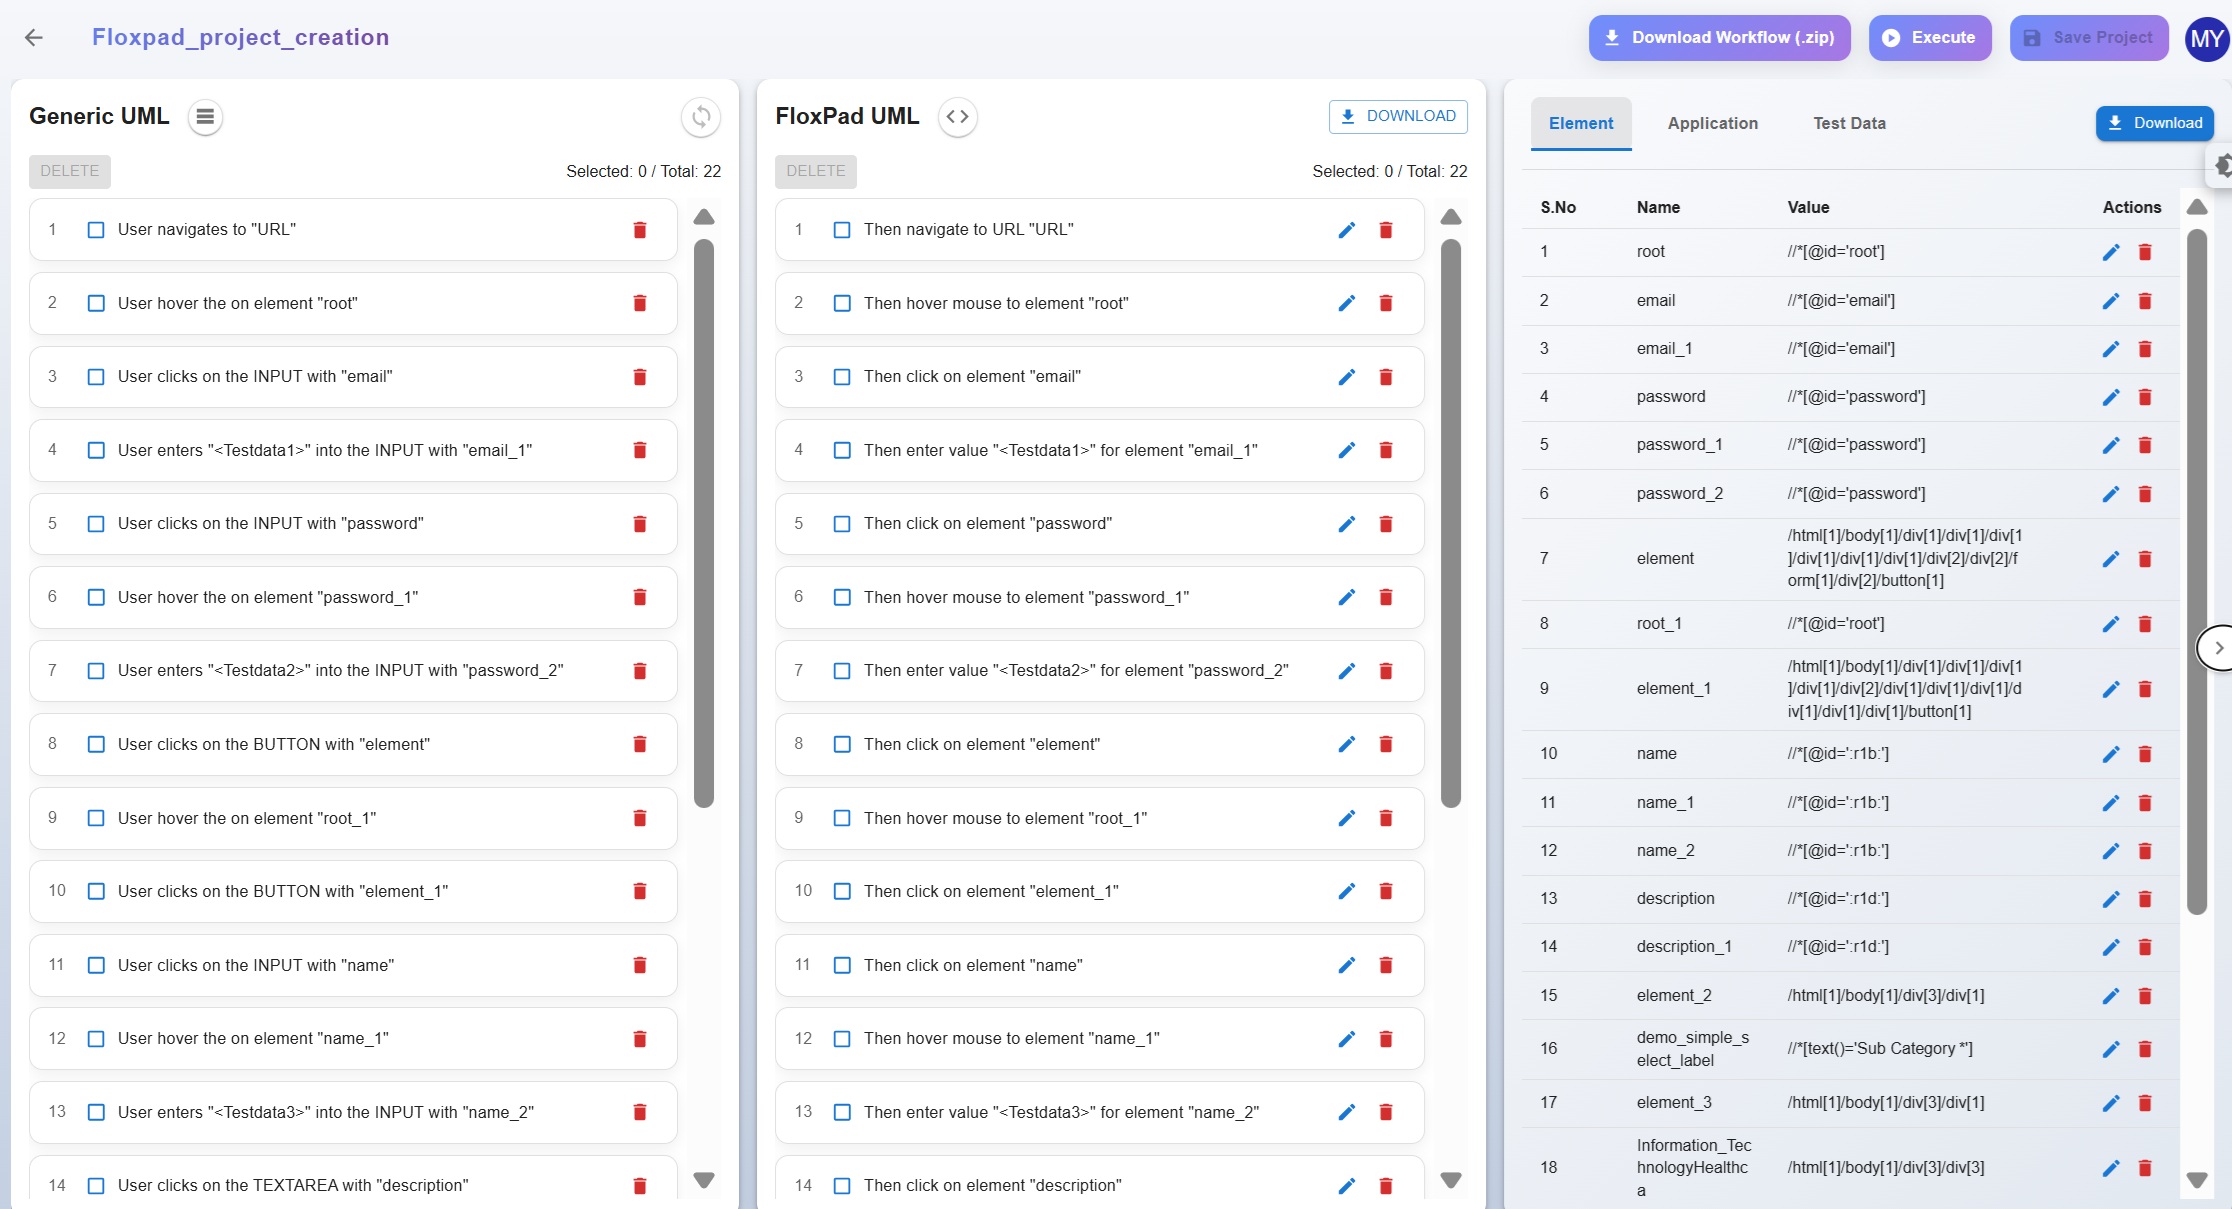Image resolution: width=2232 pixels, height=1209 pixels.
Task: Delete FloxPad step "Then navigate to URL"
Action: (1386, 230)
